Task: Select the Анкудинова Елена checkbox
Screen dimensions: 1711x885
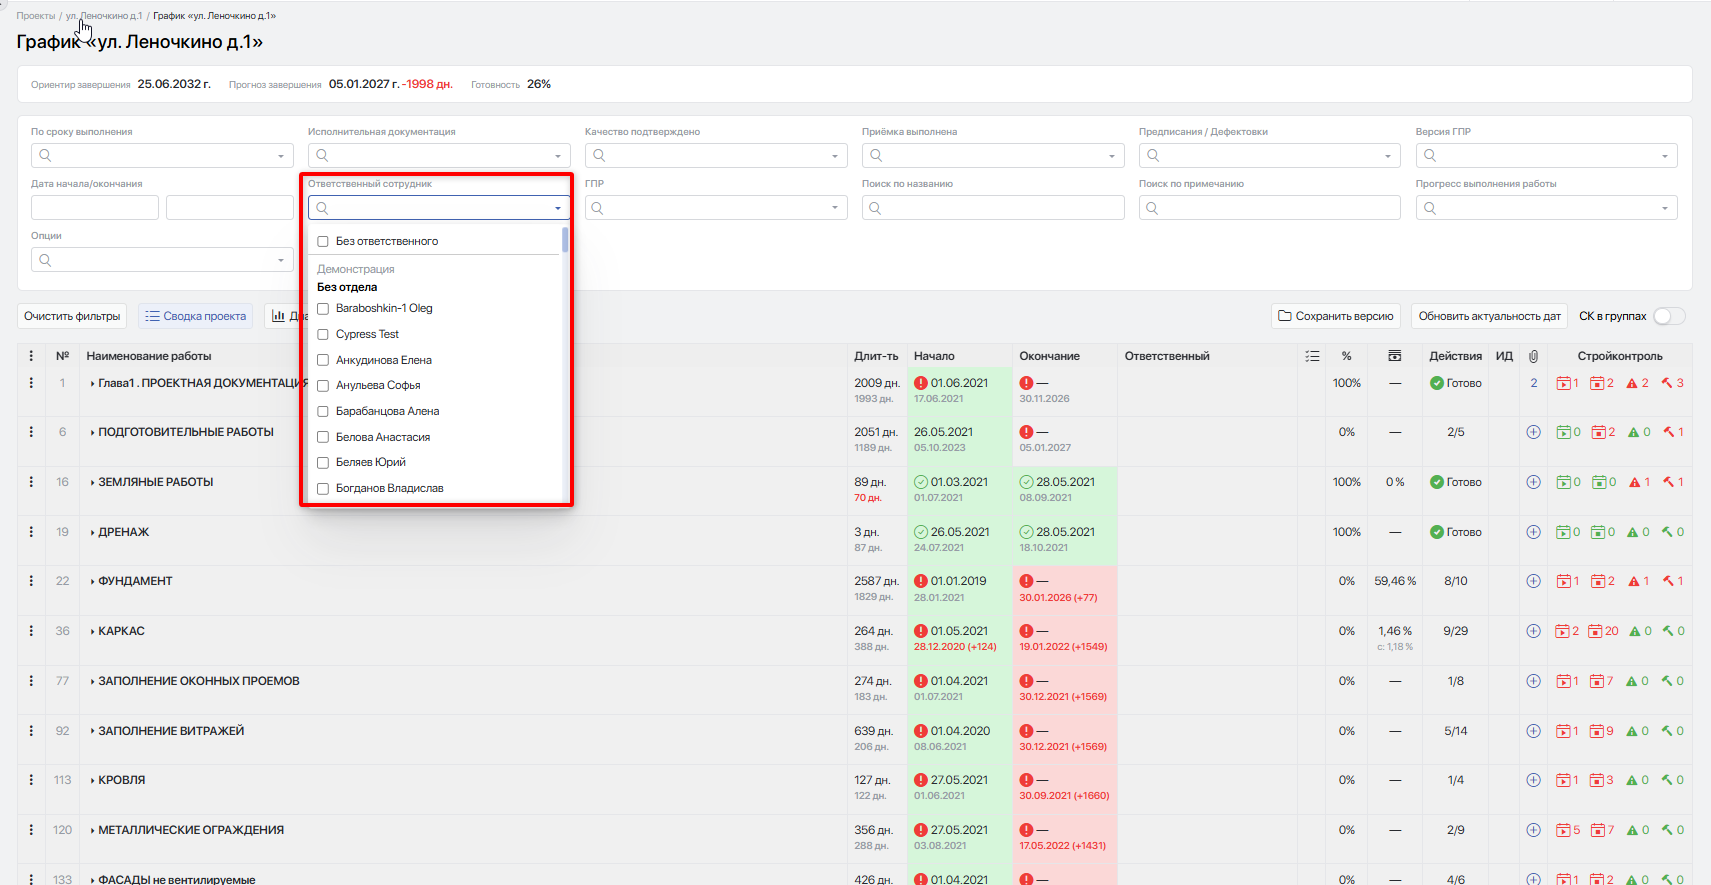Action: click(x=323, y=360)
